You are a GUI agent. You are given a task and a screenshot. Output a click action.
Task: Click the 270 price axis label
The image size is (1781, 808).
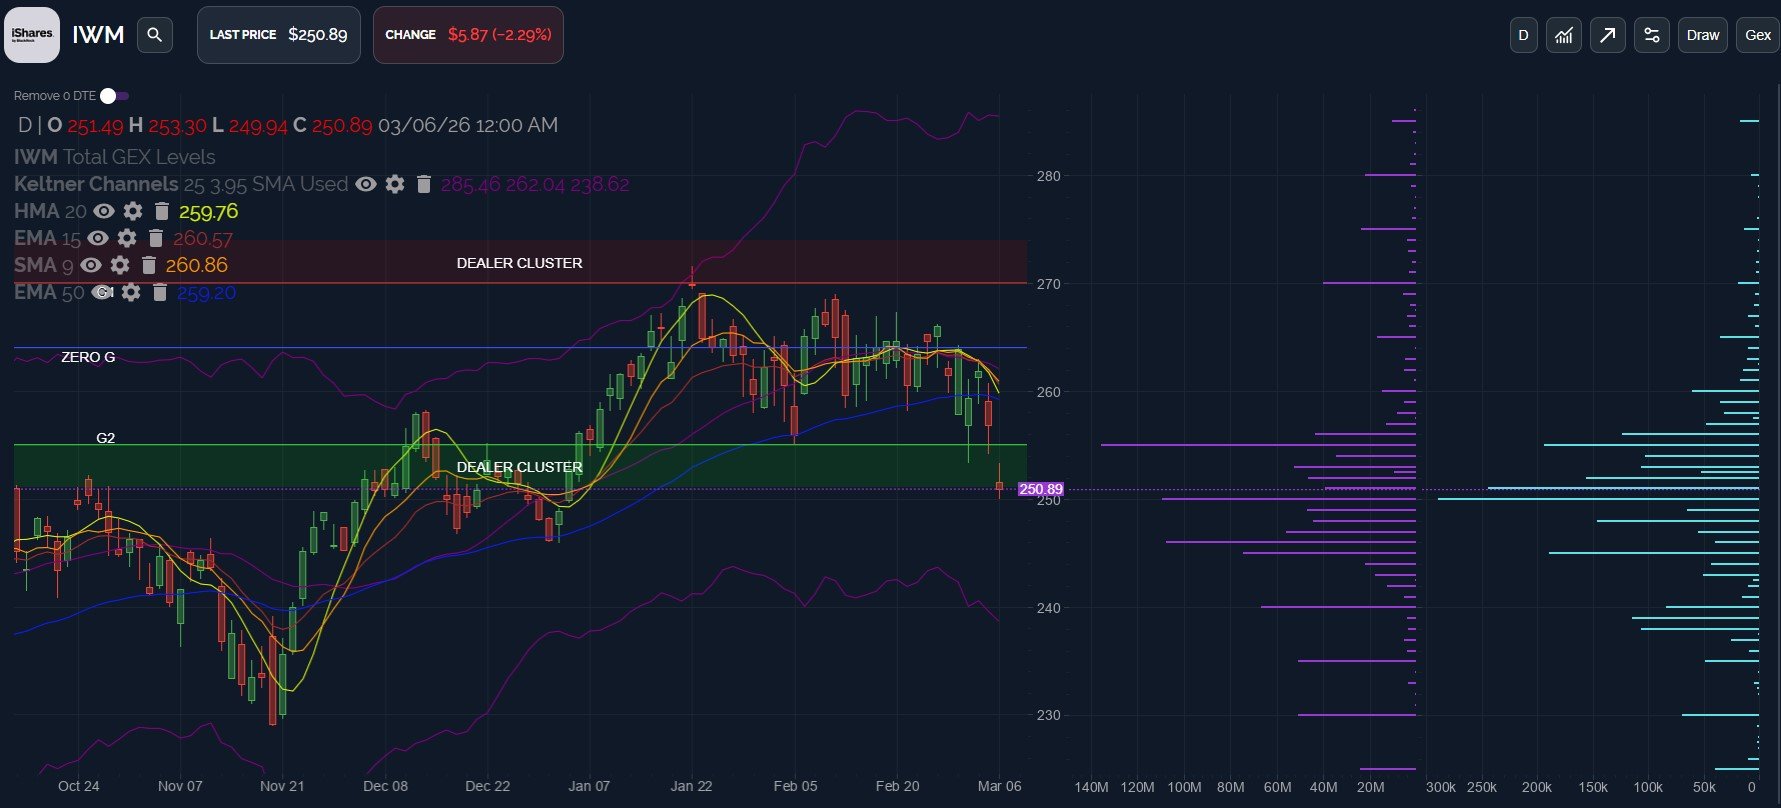[x=1048, y=284]
